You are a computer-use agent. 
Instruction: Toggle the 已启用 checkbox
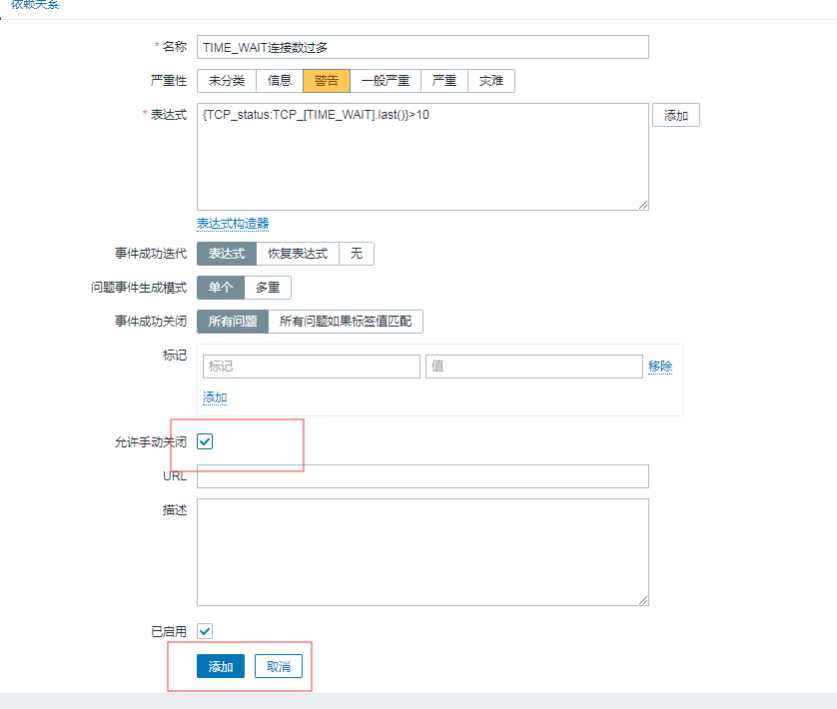(x=205, y=631)
